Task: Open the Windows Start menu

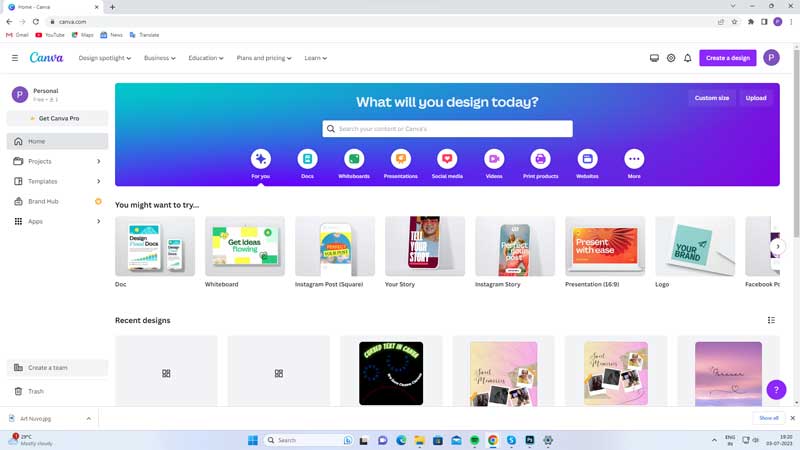Action: coord(253,440)
